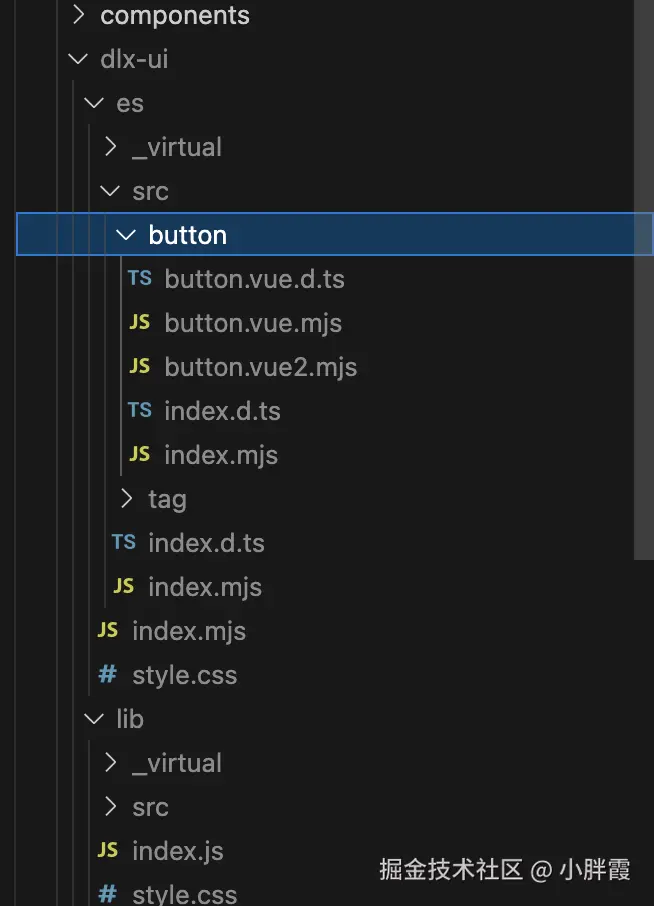Expand the tag folder

(x=126, y=499)
